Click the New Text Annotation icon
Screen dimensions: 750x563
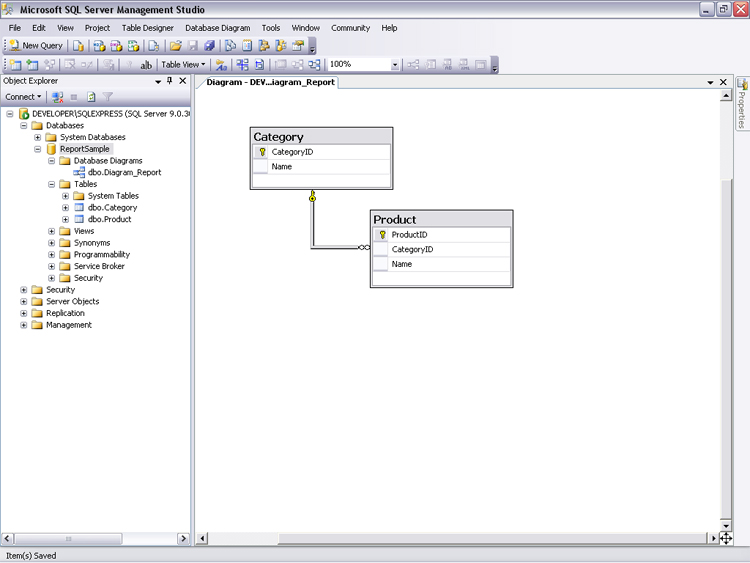(x=146, y=65)
